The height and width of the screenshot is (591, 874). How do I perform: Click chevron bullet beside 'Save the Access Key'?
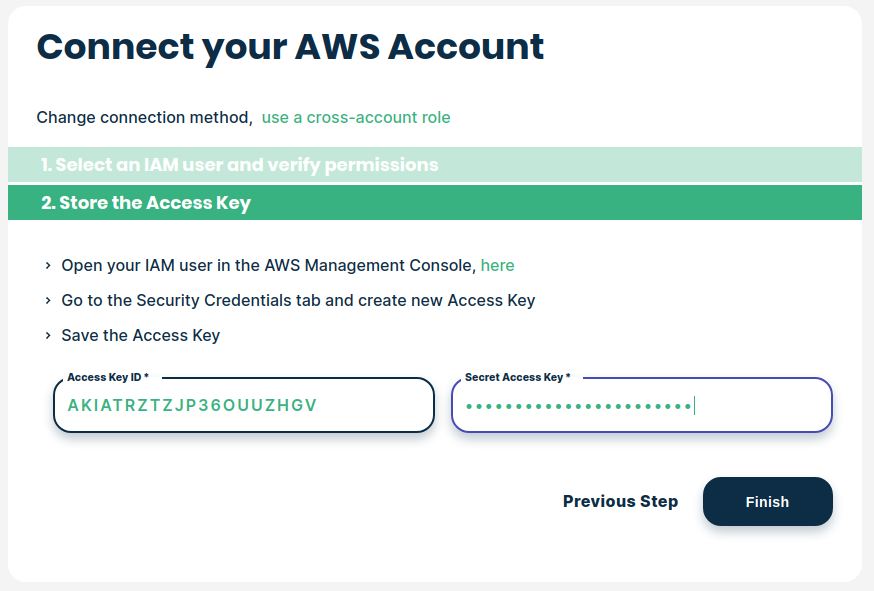[x=47, y=335]
